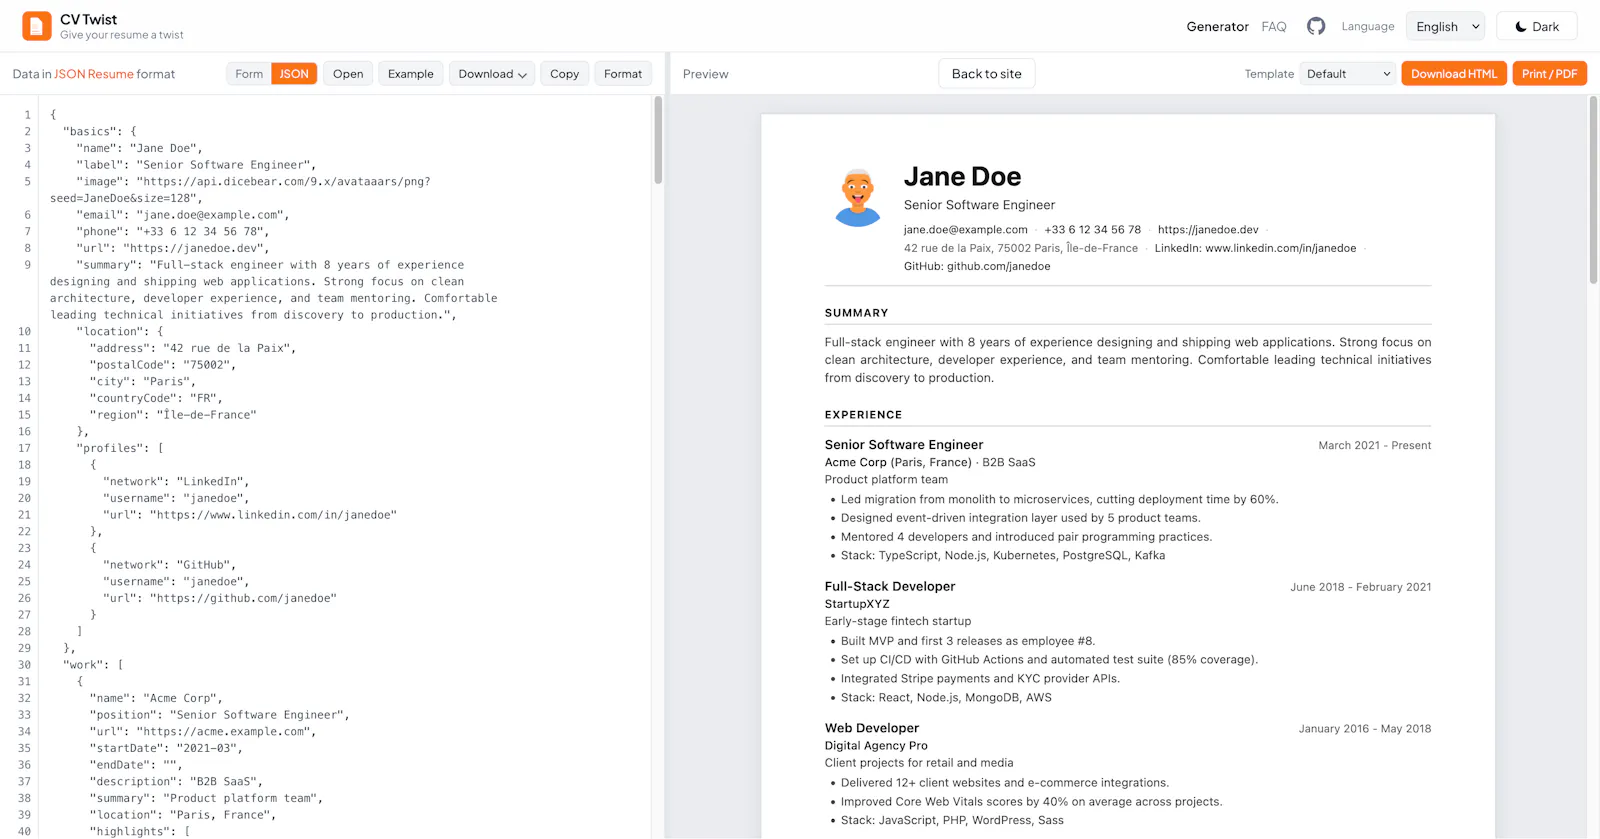Go to the Generator nav item

click(1217, 27)
